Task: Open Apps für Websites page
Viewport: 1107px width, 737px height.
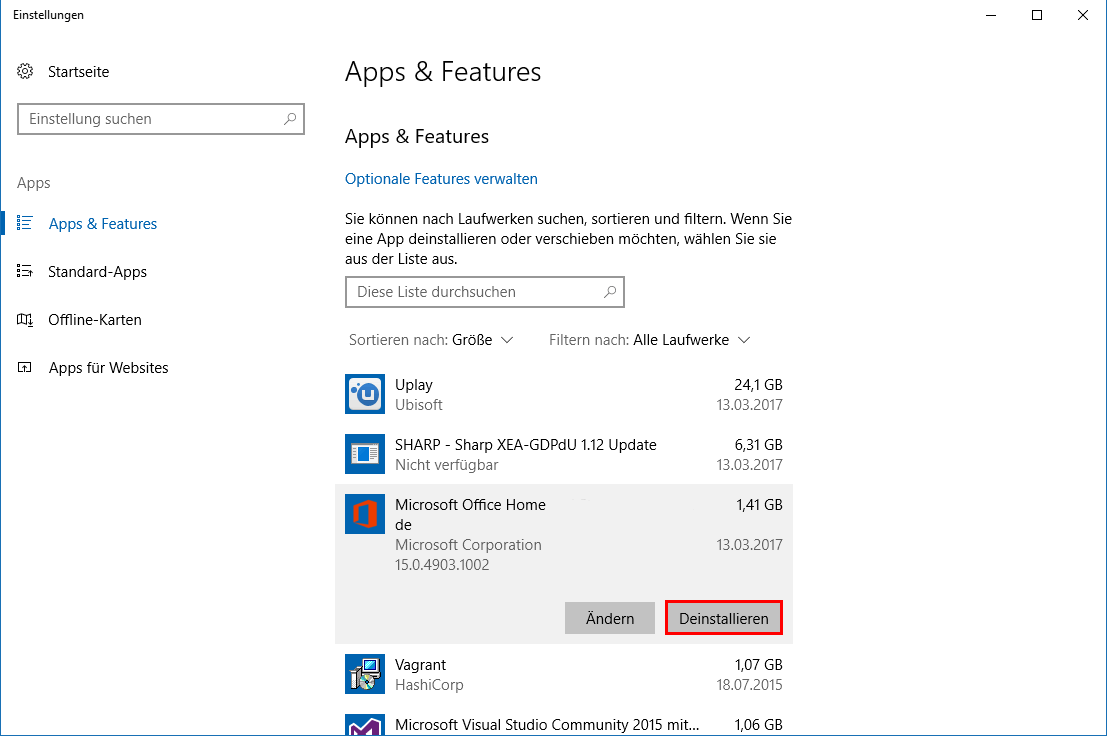Action: 108,368
